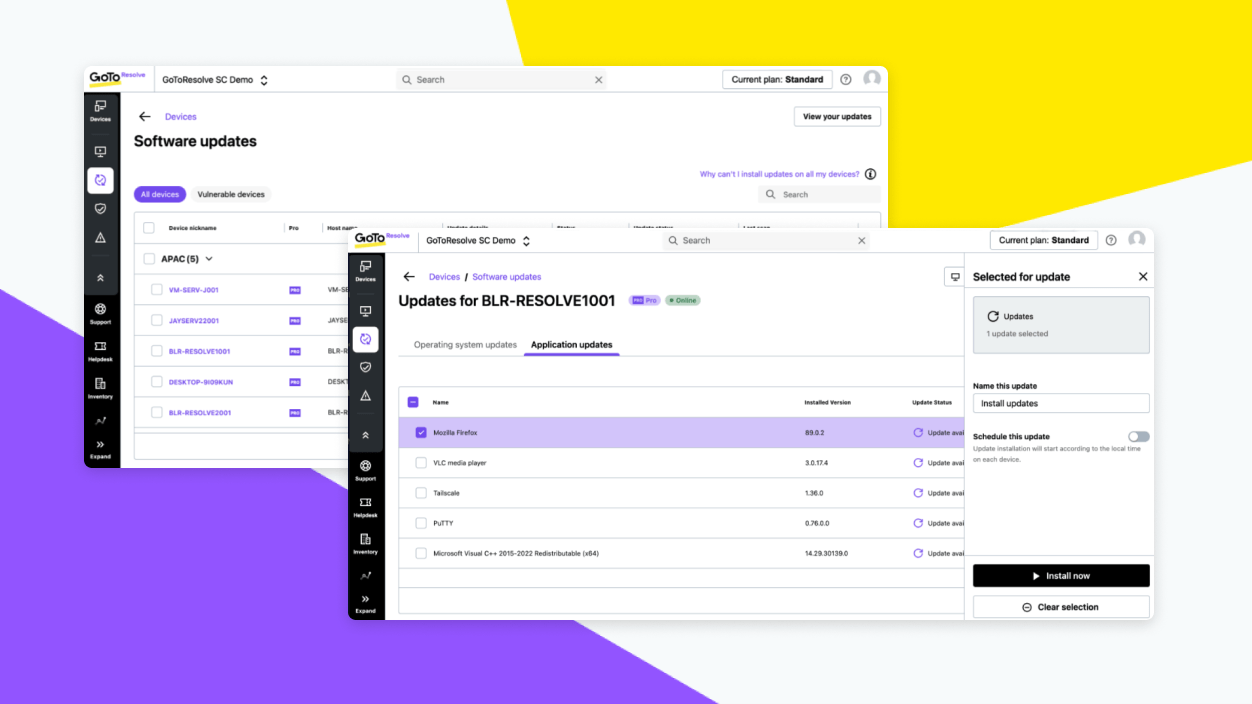This screenshot has height=704, width=1252.
Task: Check the VLC media player checkbox
Action: click(421, 463)
